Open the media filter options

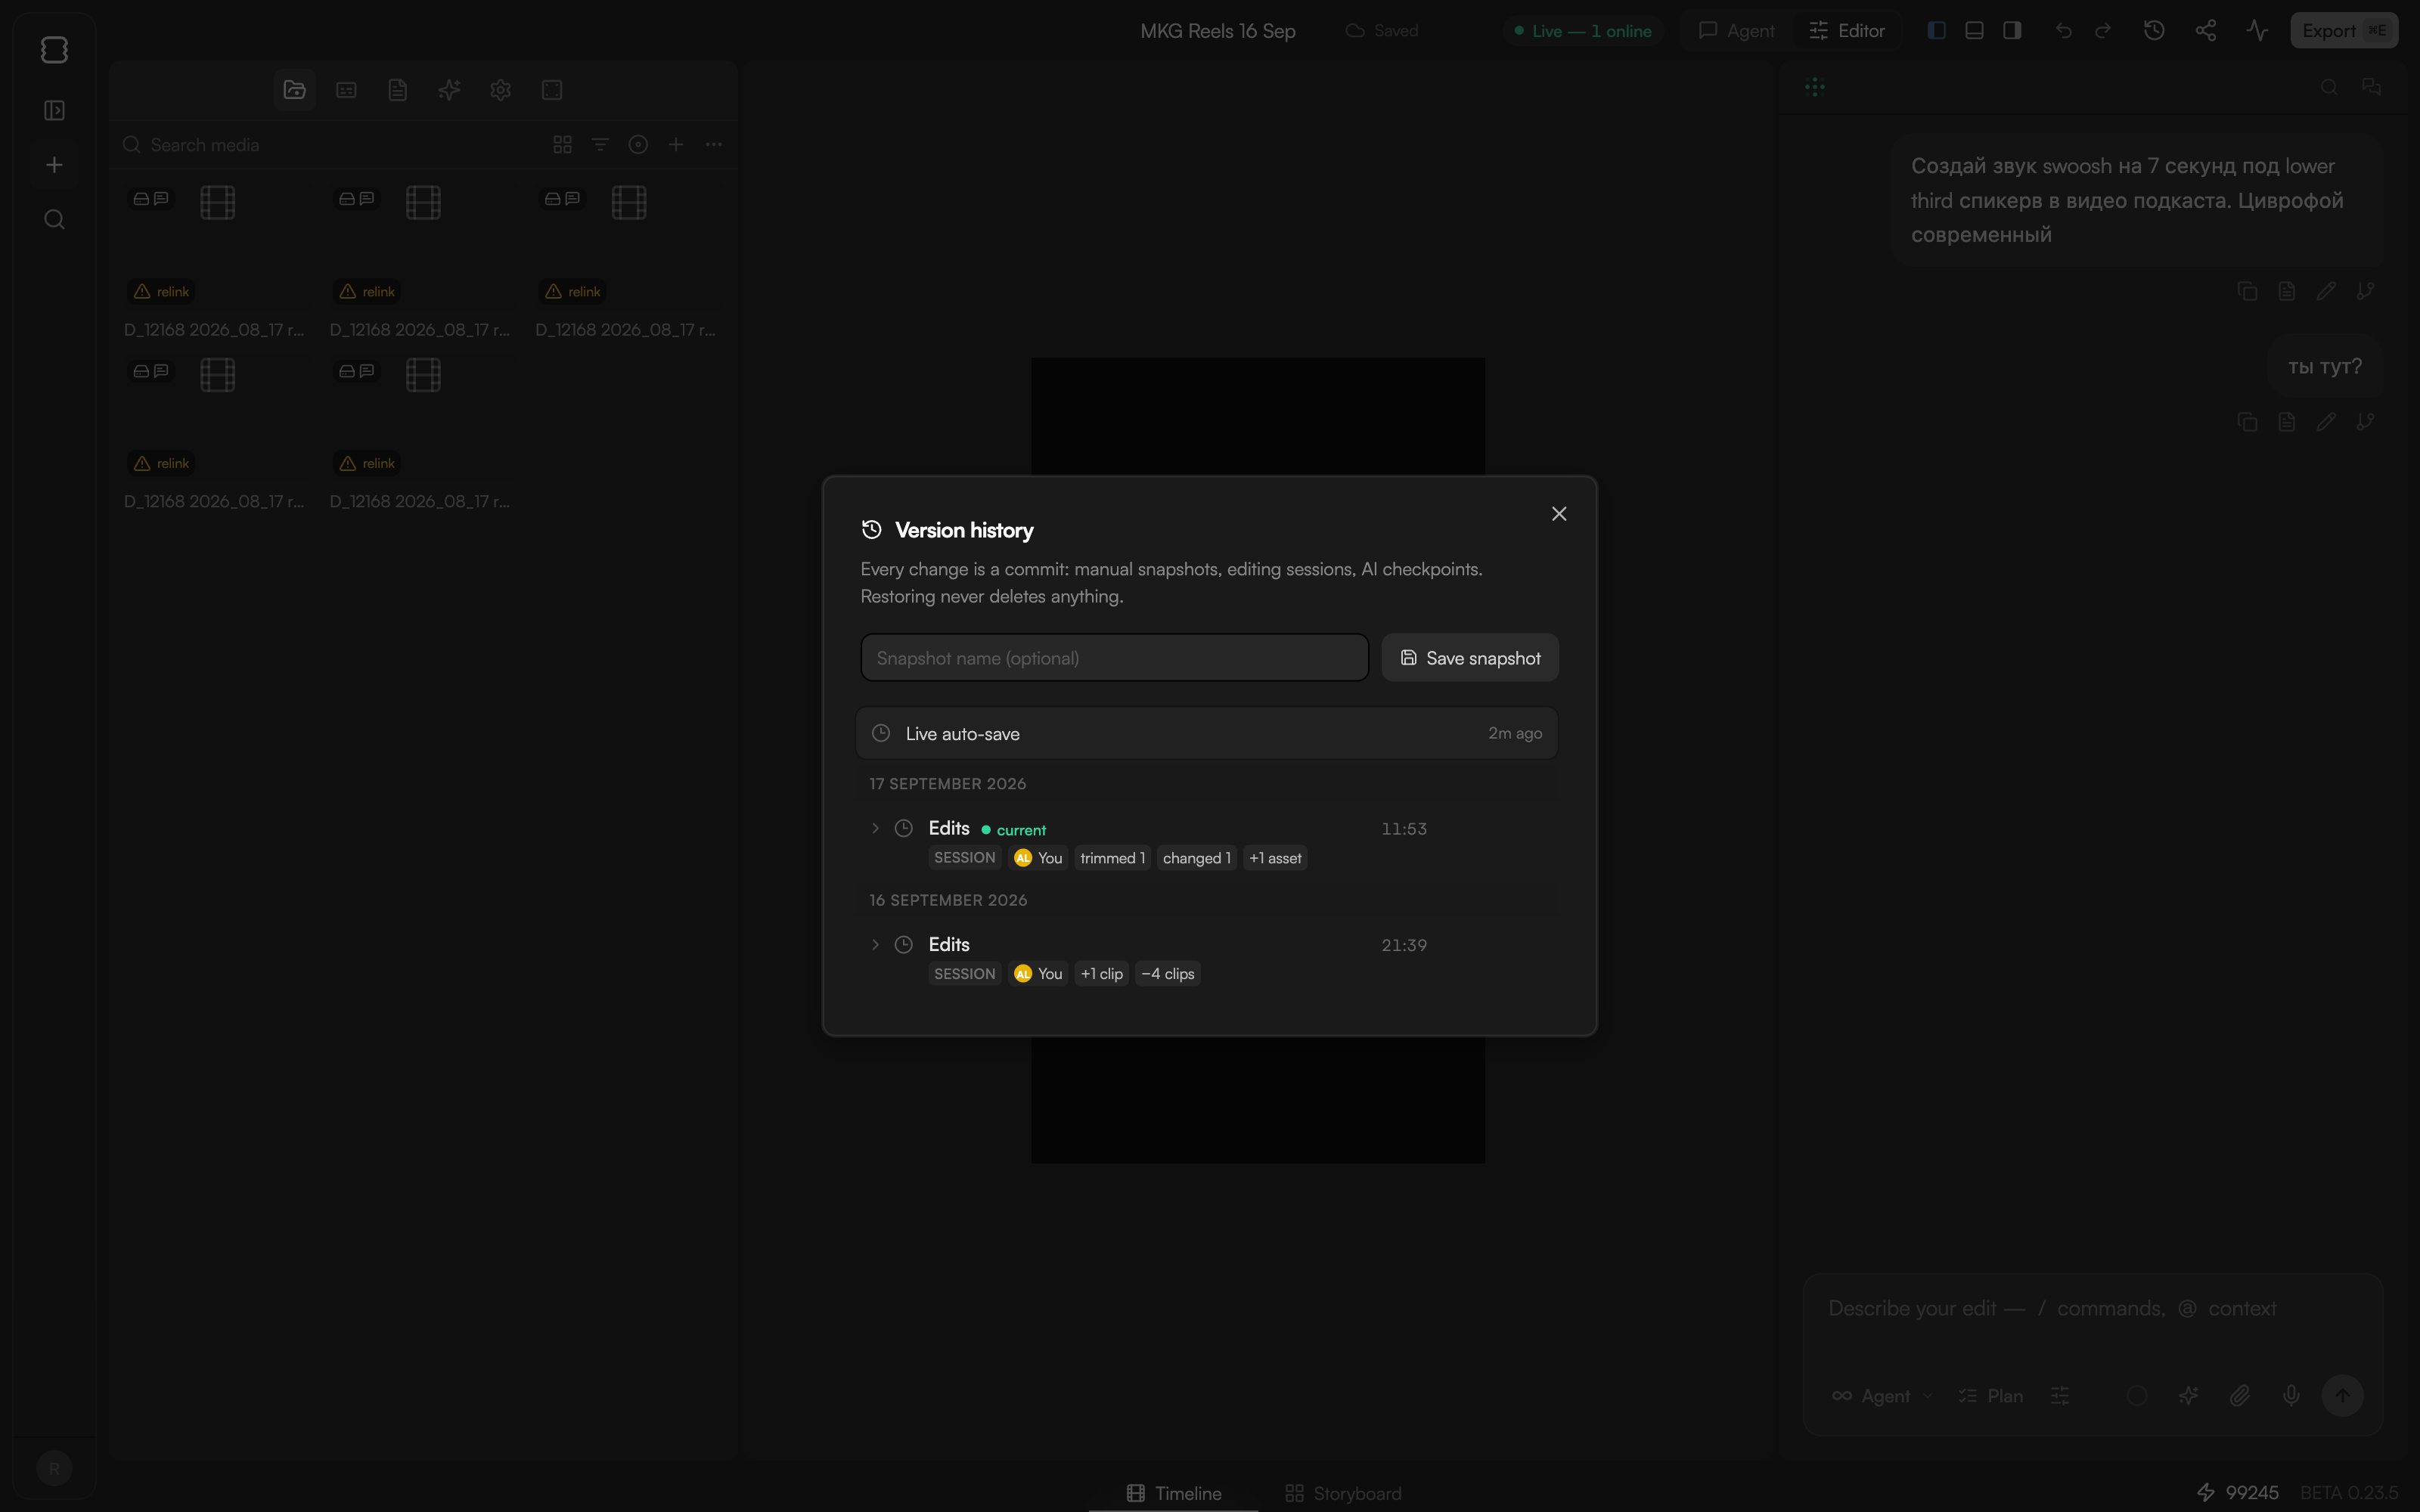click(600, 145)
